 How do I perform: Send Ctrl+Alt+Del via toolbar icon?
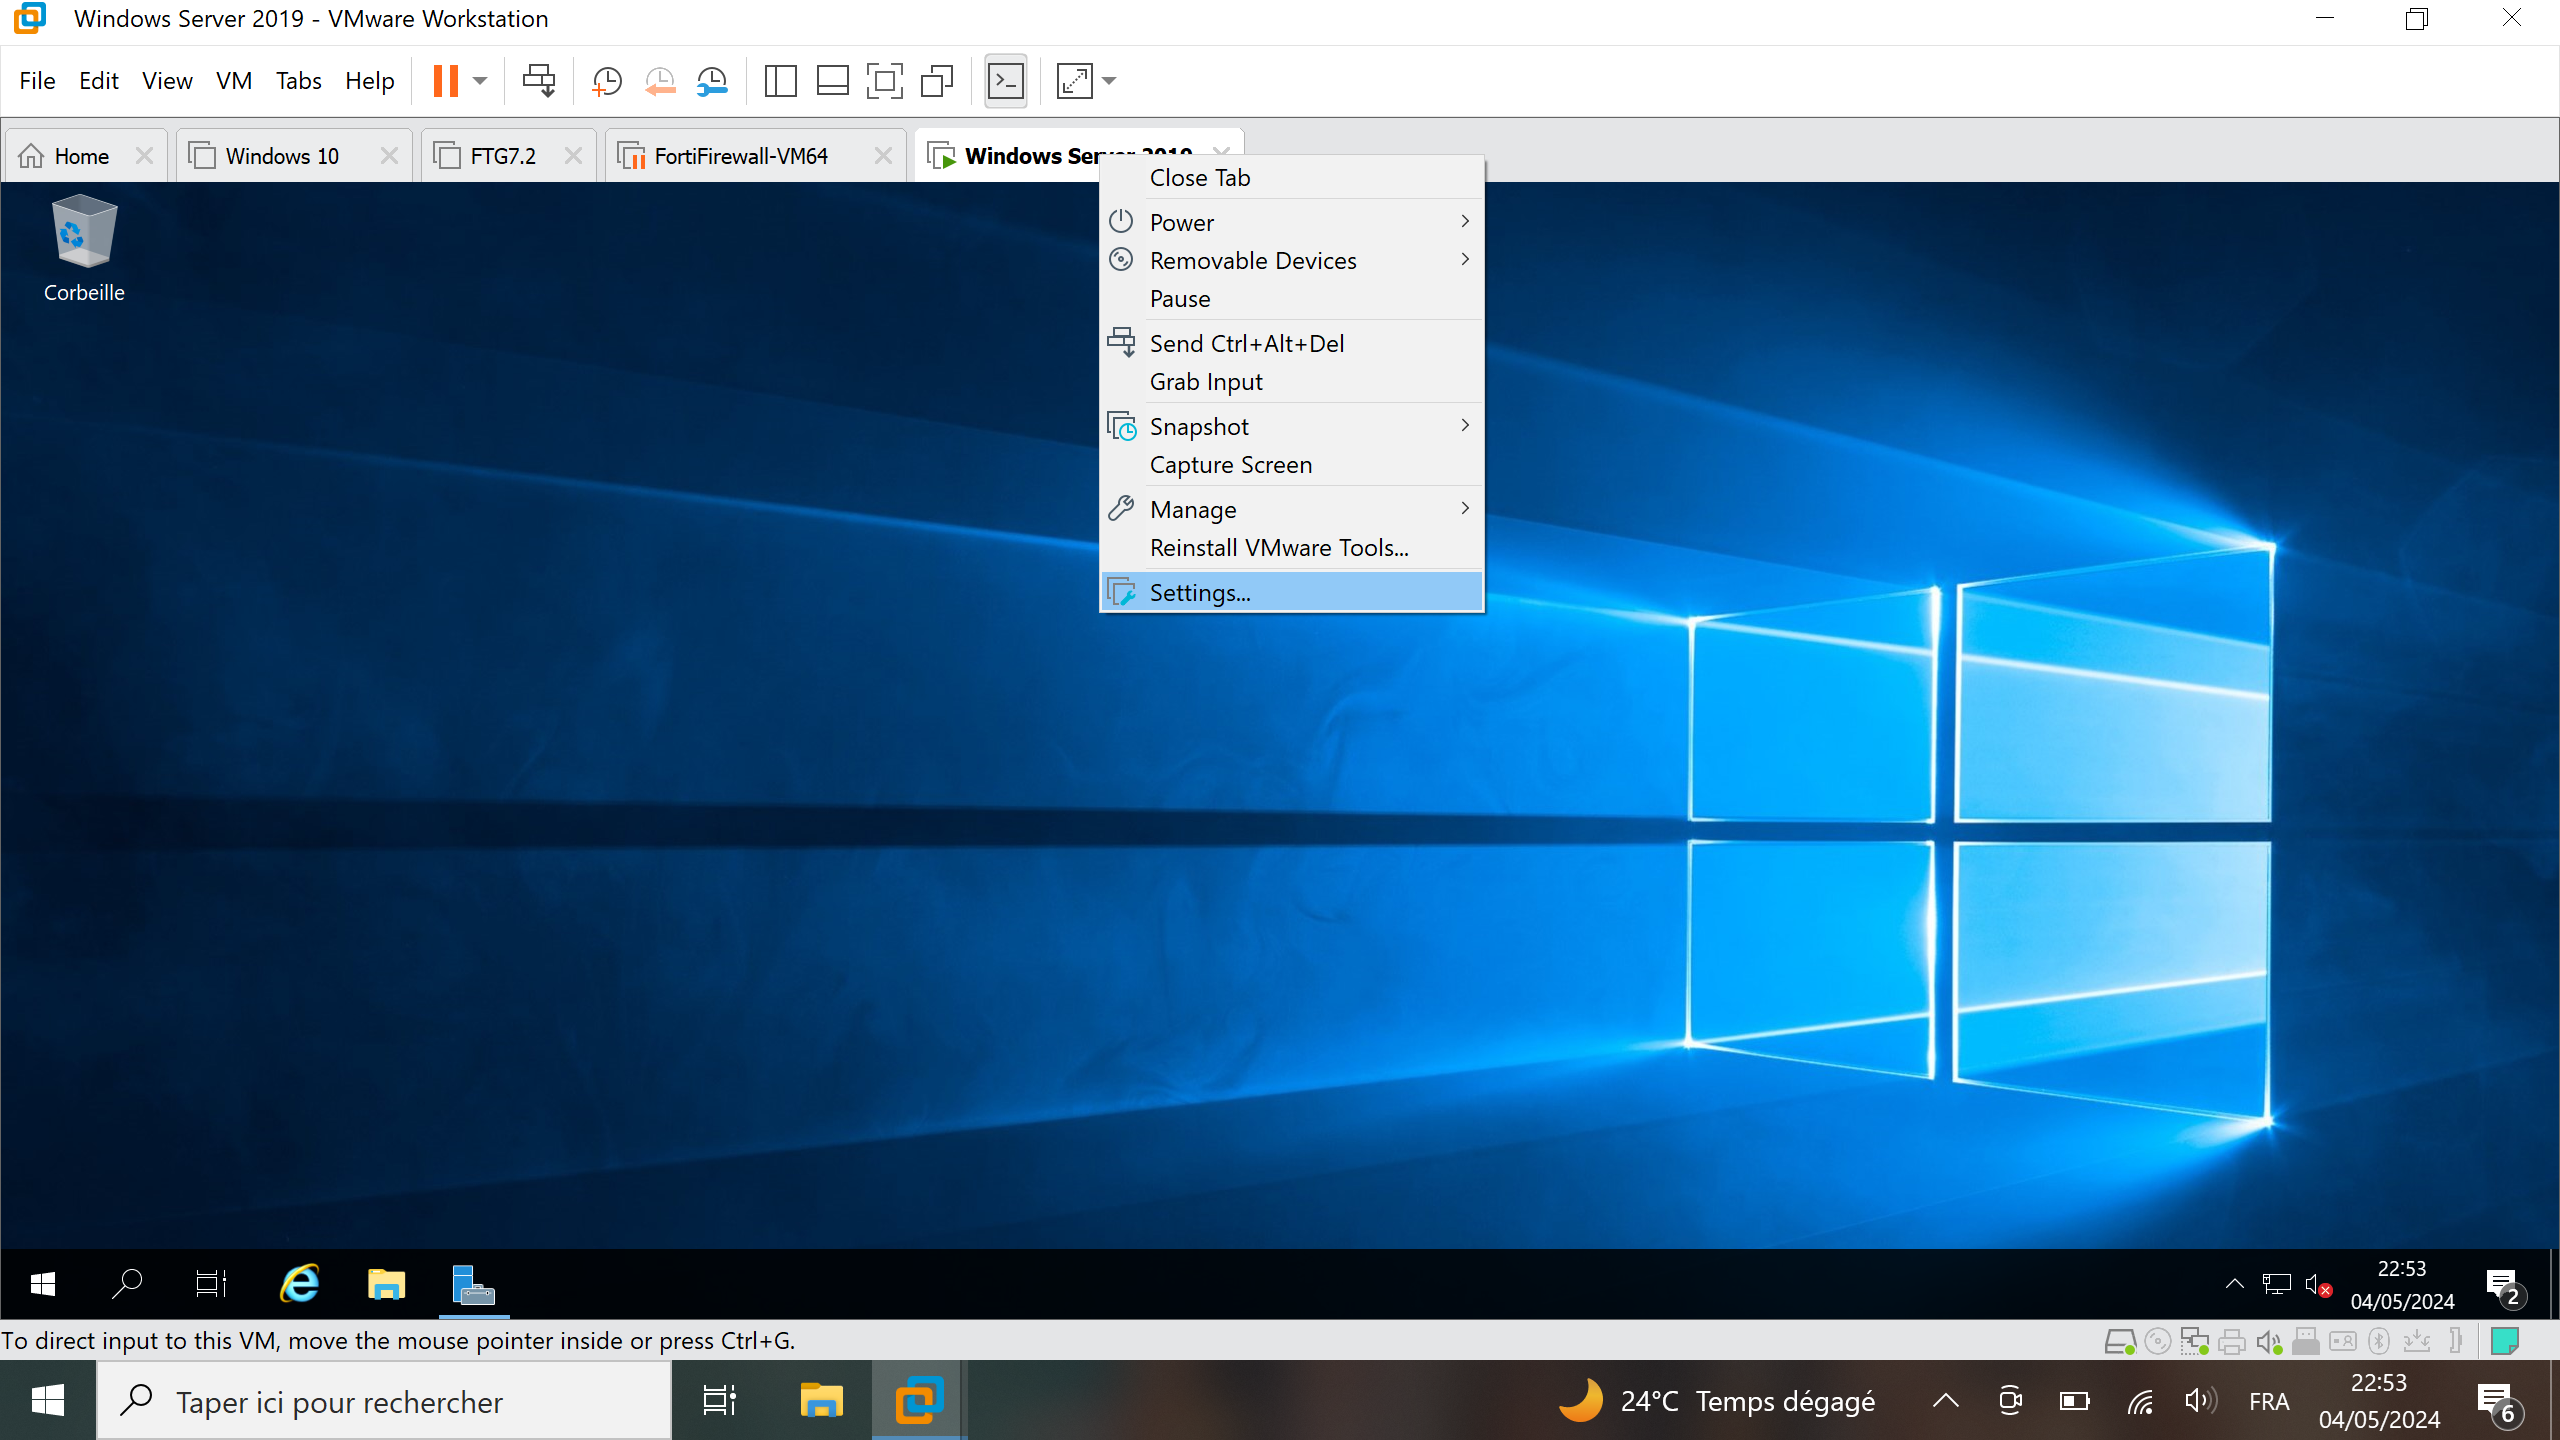pos(539,81)
